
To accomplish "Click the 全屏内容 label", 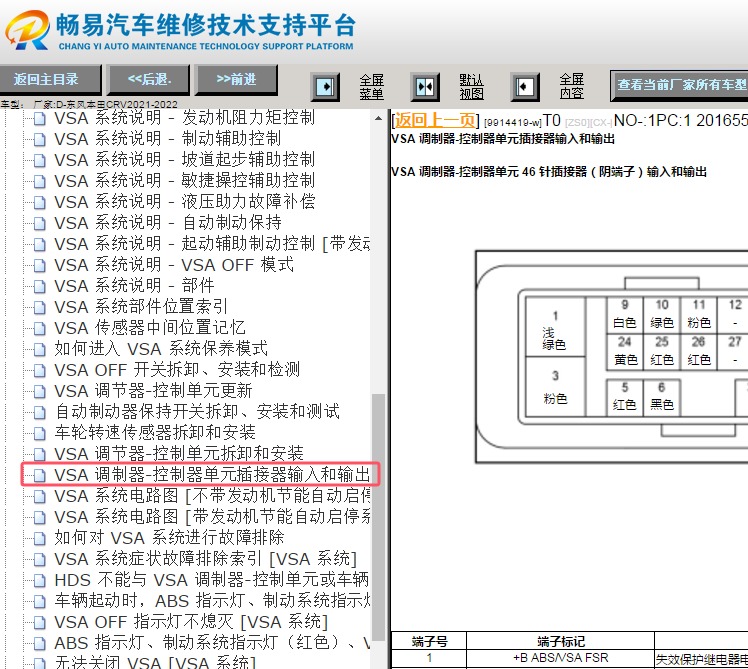I will (571, 87).
